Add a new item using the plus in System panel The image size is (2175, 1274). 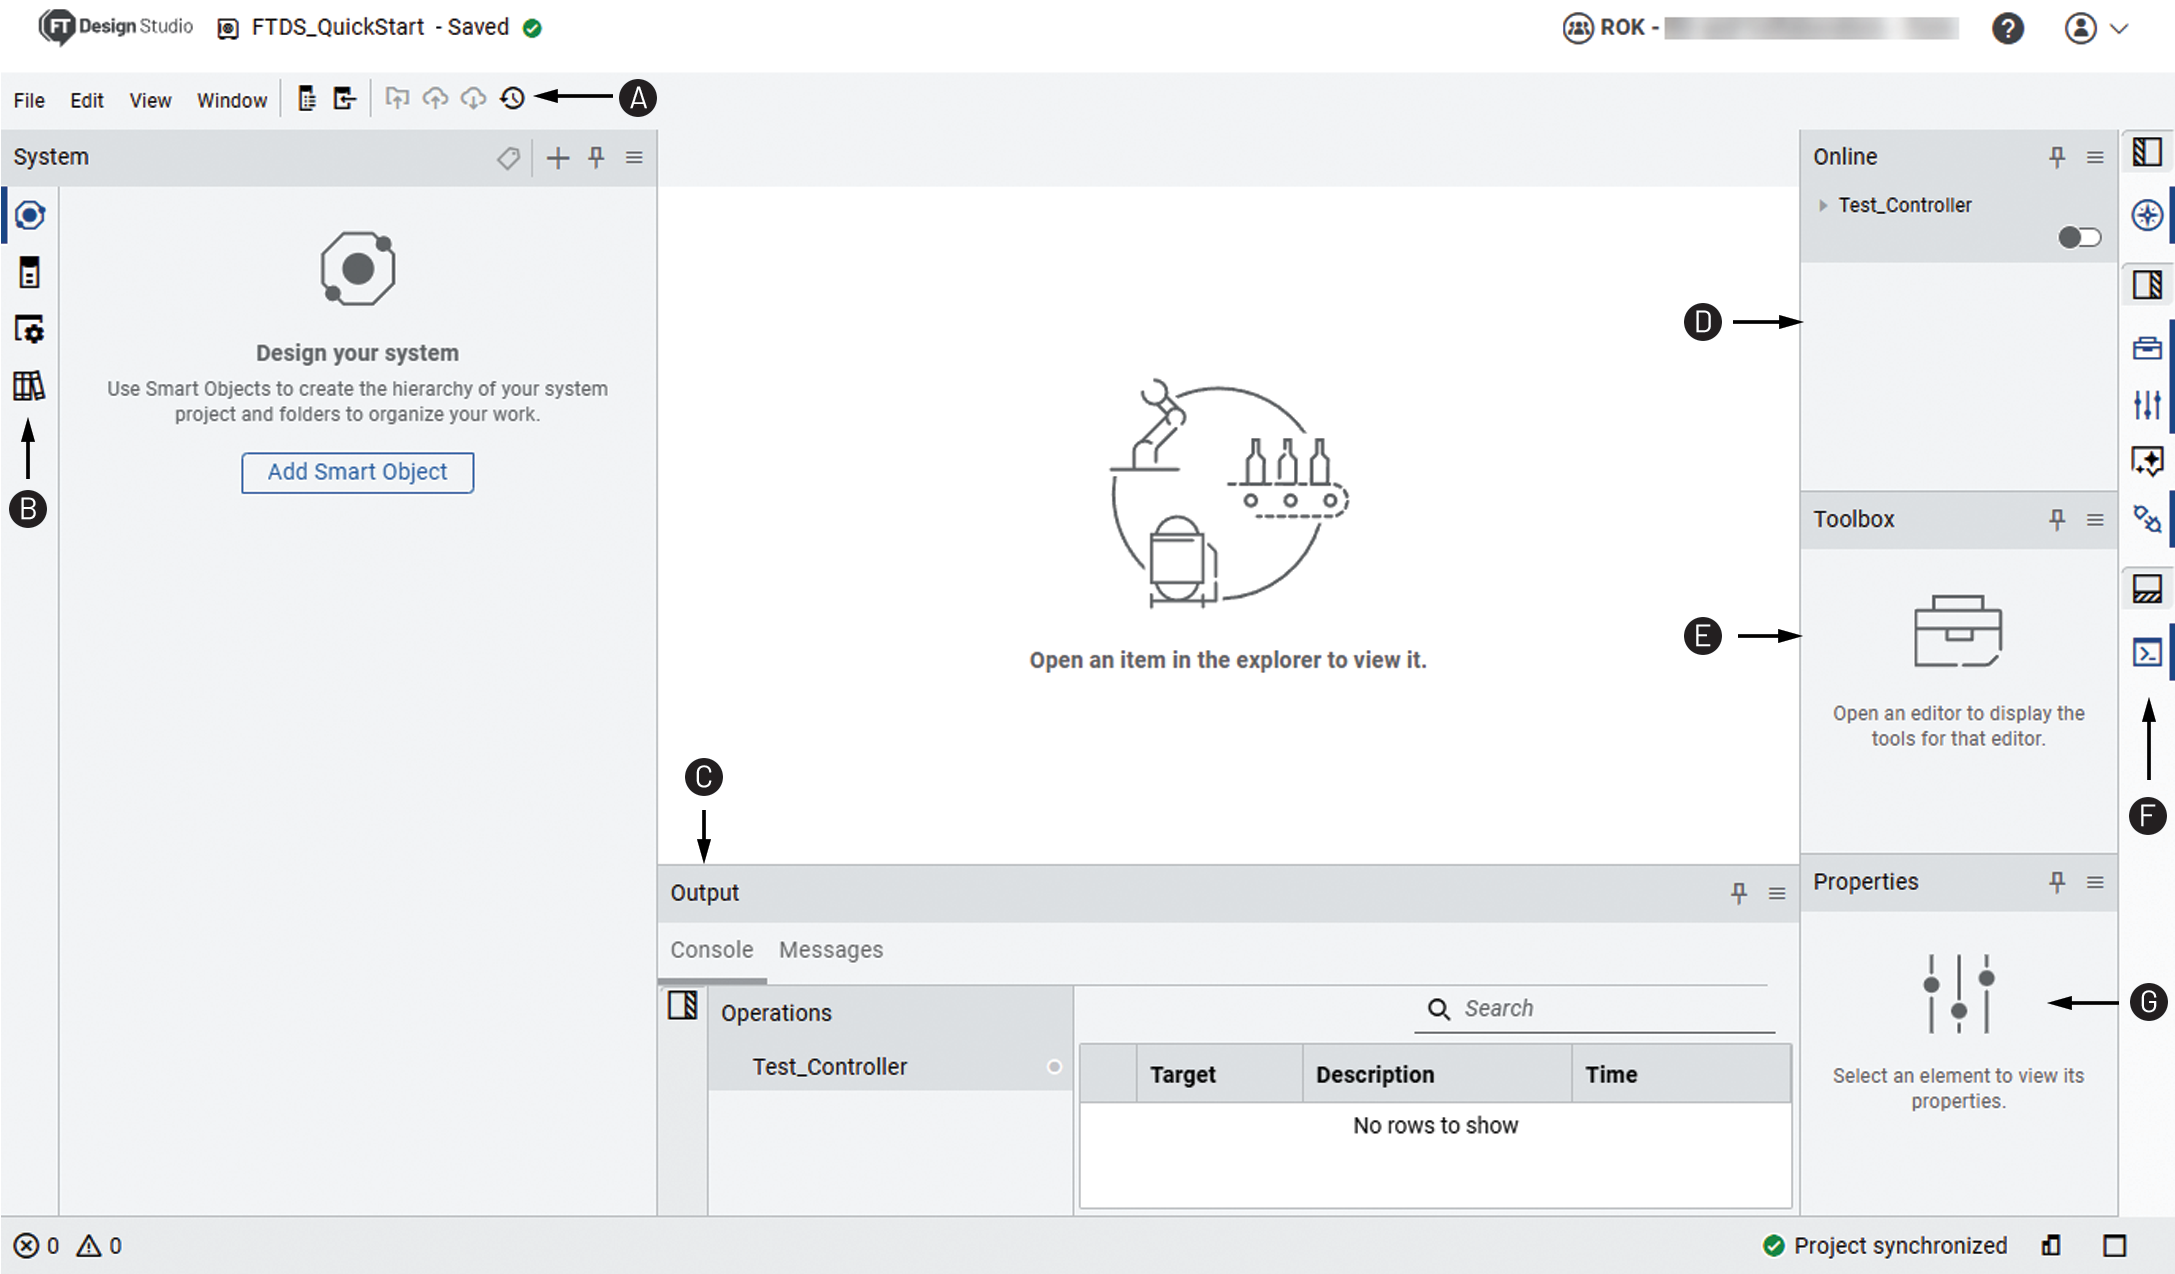coord(558,157)
